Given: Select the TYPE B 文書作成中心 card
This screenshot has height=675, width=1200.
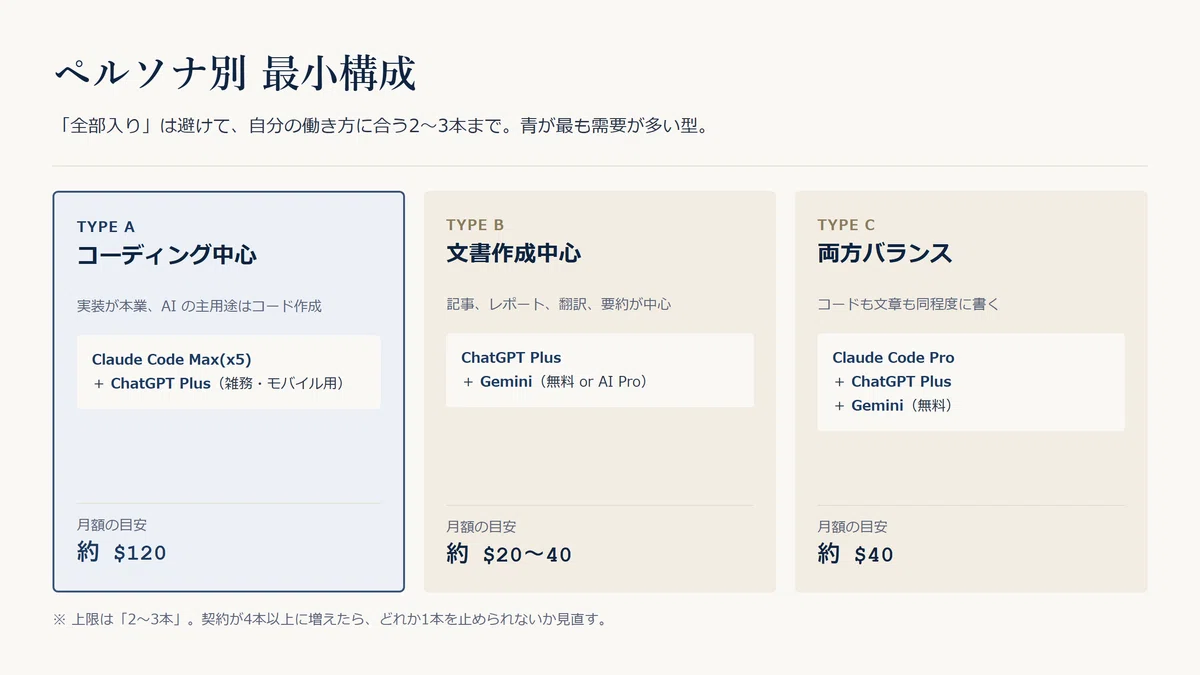Looking at the screenshot, I should pyautogui.click(x=600, y=392).
